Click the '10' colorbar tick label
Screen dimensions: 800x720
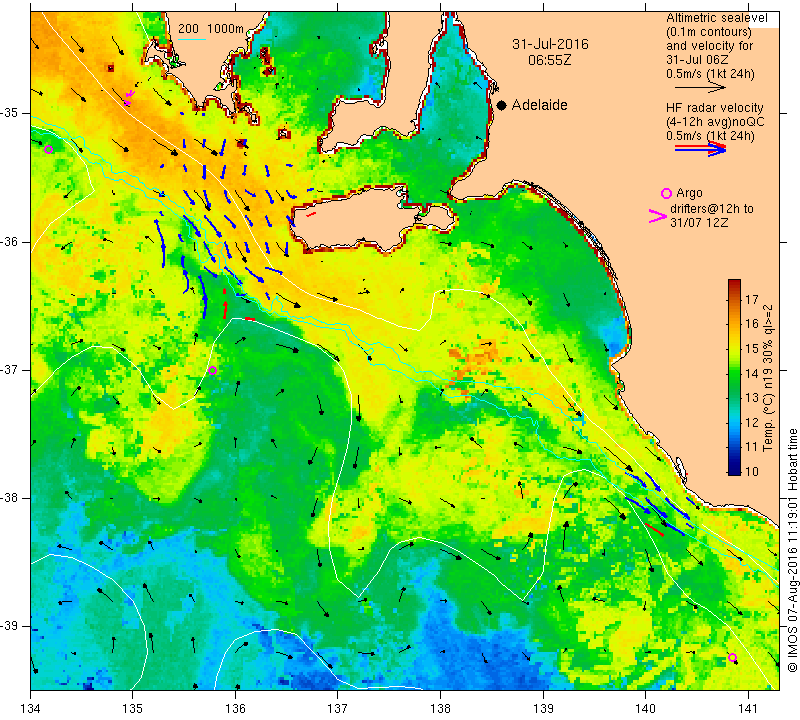(752, 471)
